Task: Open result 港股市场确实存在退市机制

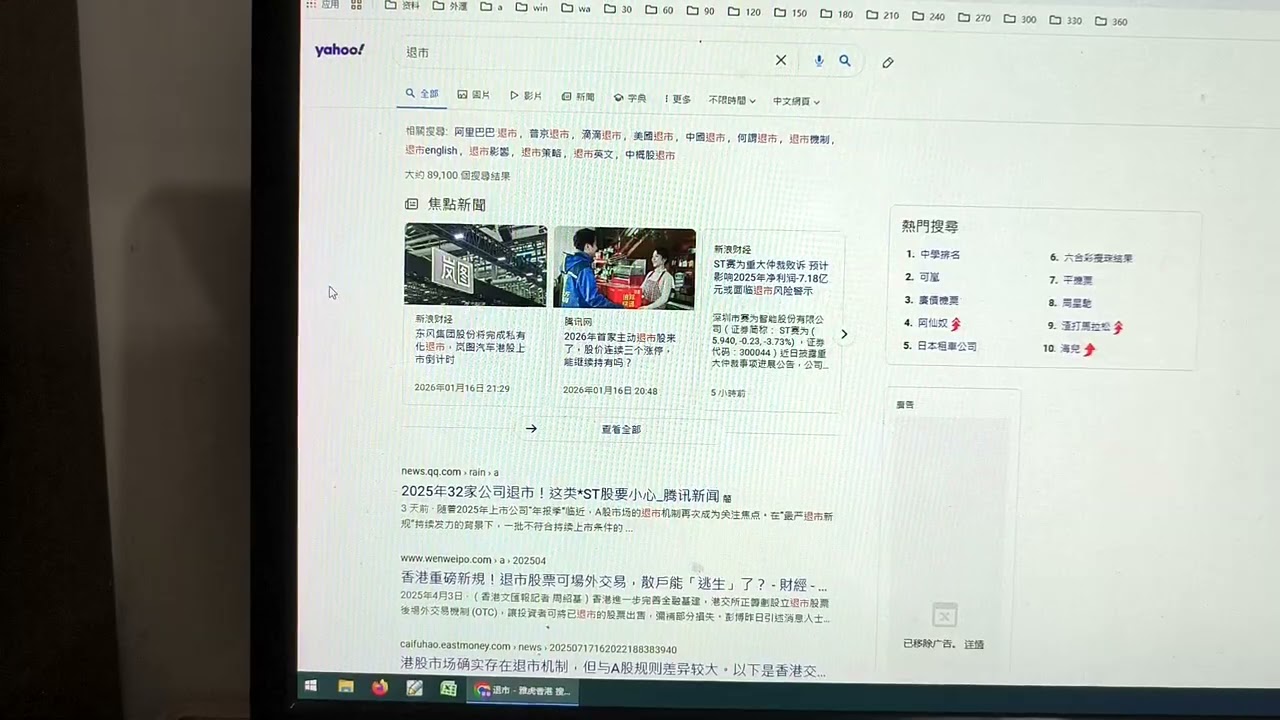Action: 613,667
